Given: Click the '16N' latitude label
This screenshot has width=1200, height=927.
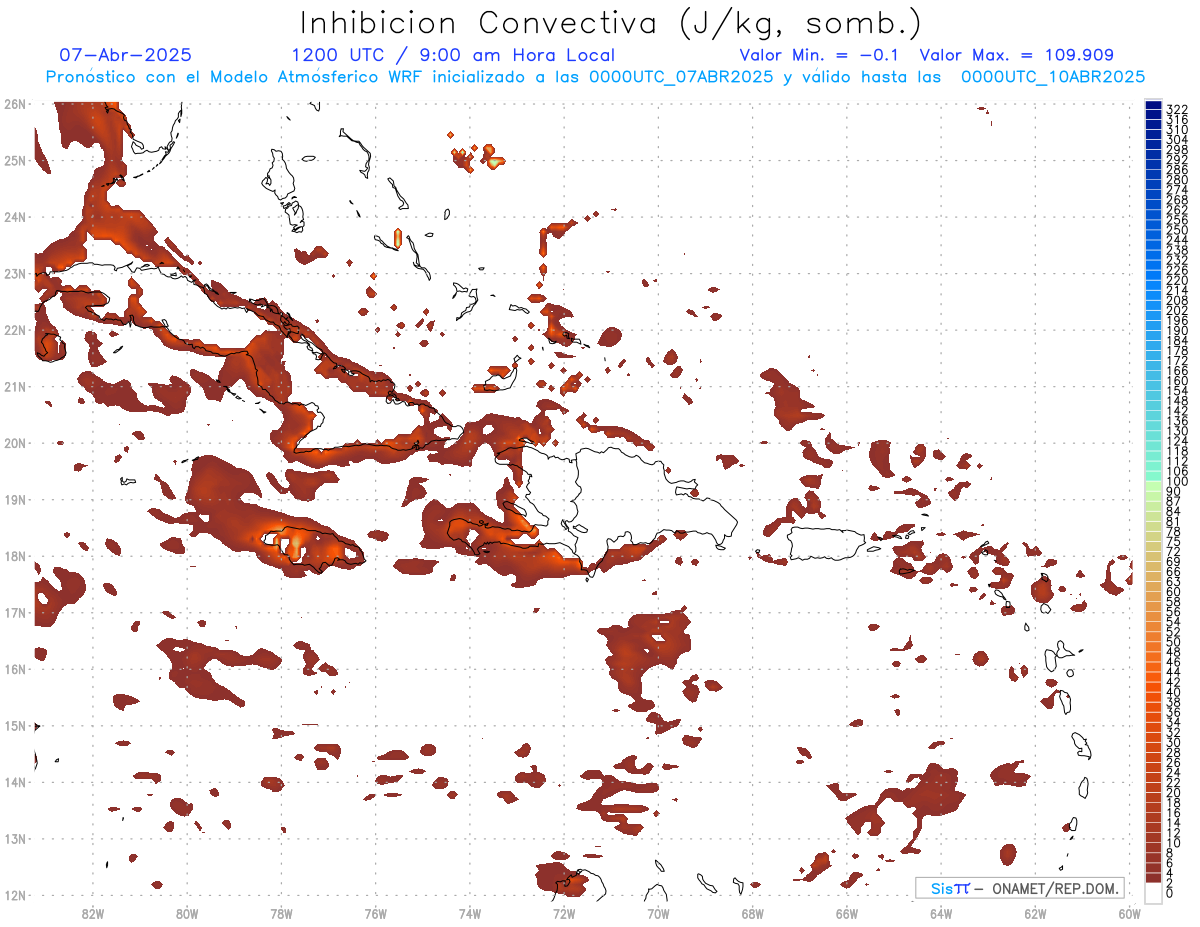Looking at the screenshot, I should tap(15, 669).
